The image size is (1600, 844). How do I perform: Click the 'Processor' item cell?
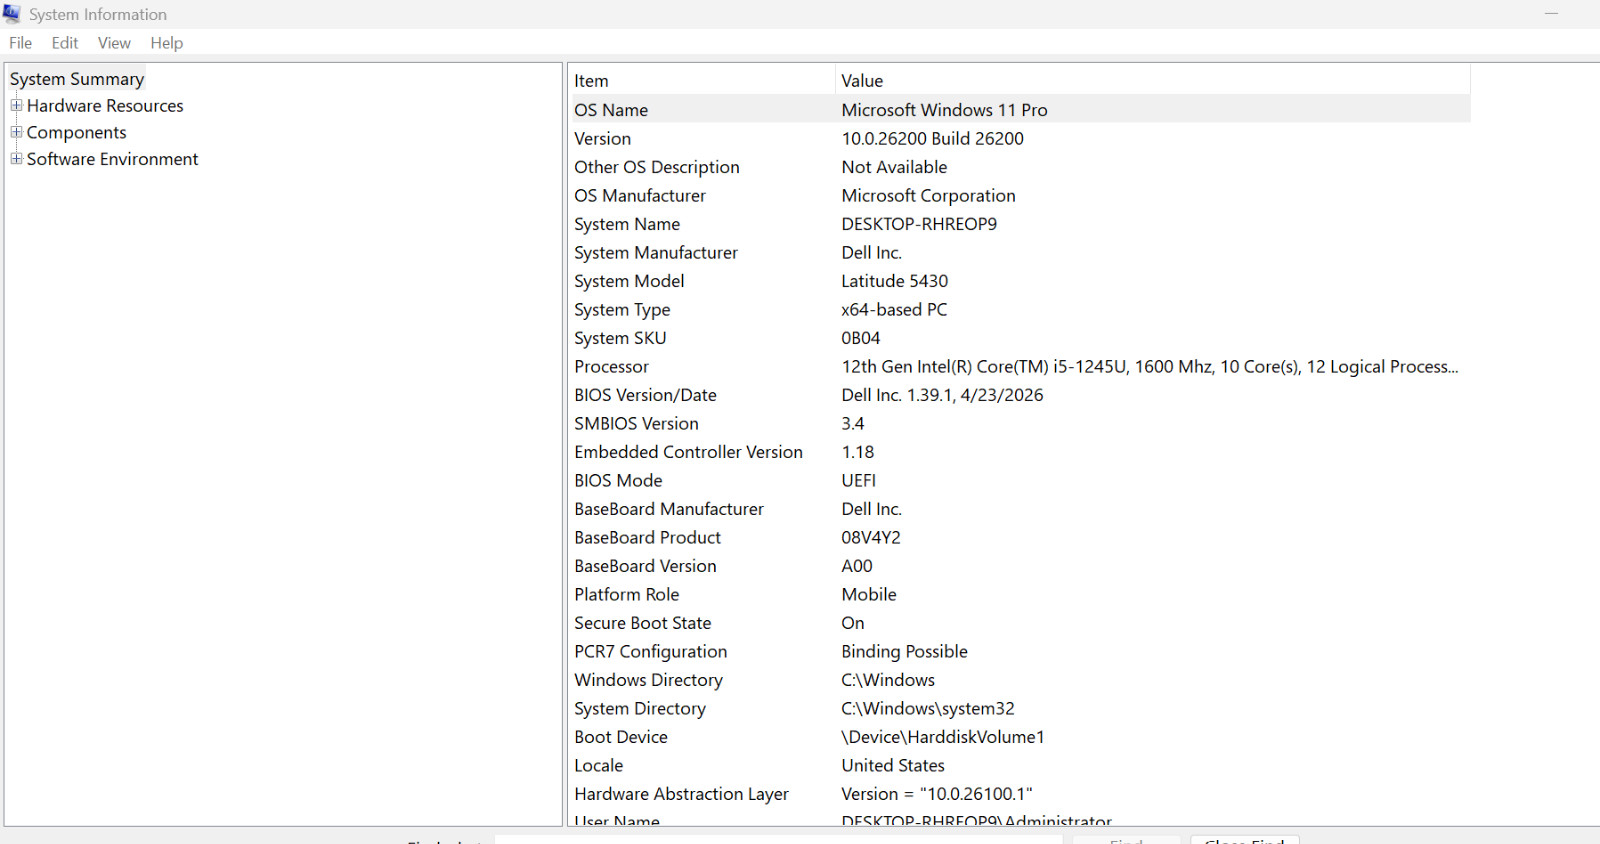click(611, 367)
